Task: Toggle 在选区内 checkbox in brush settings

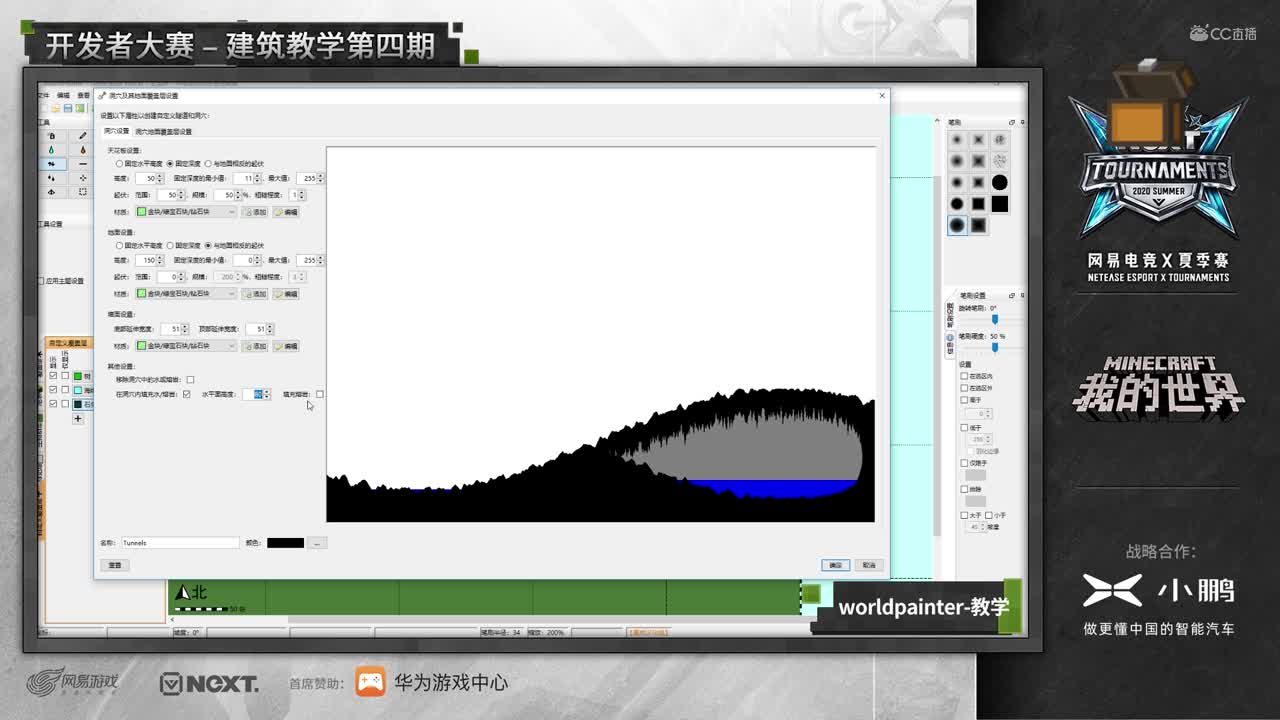Action: pyautogui.click(x=964, y=376)
